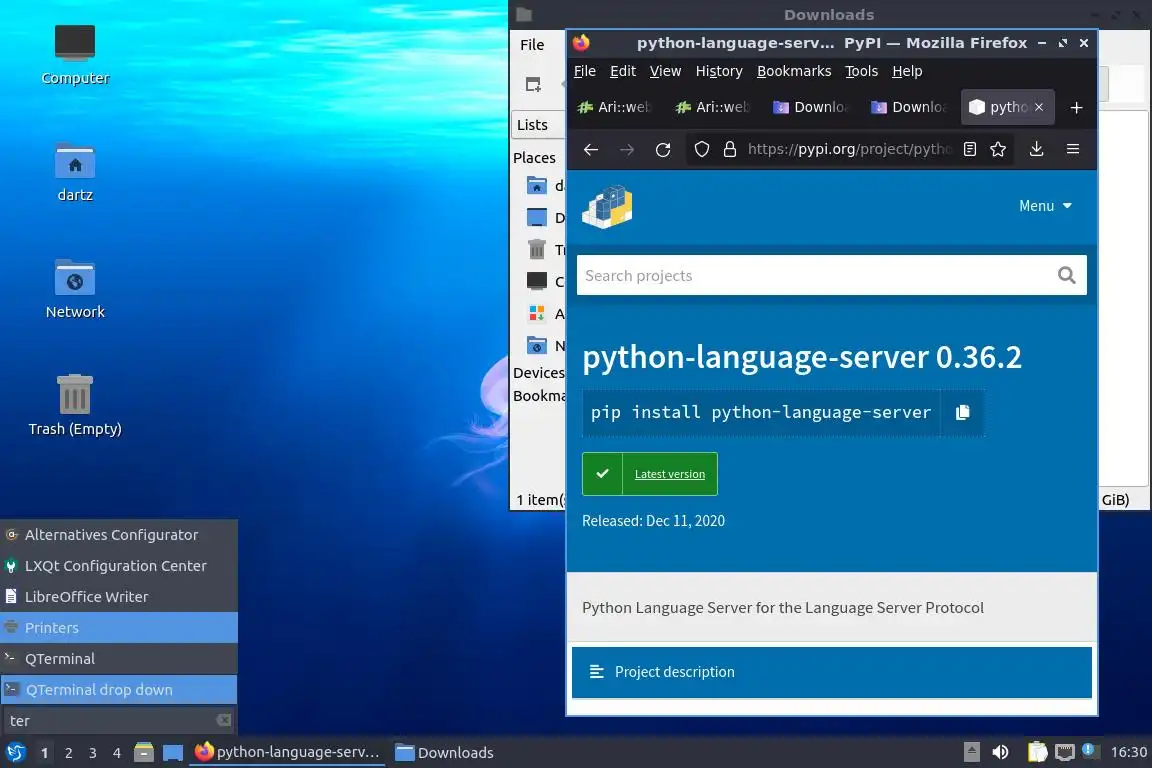Select Printers in the menu results
Image resolution: width=1152 pixels, height=768 pixels.
point(119,628)
